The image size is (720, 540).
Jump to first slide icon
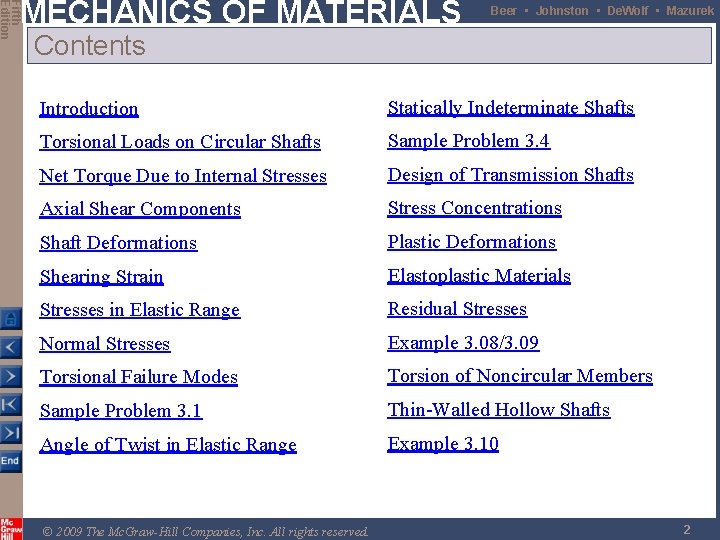(x=11, y=405)
